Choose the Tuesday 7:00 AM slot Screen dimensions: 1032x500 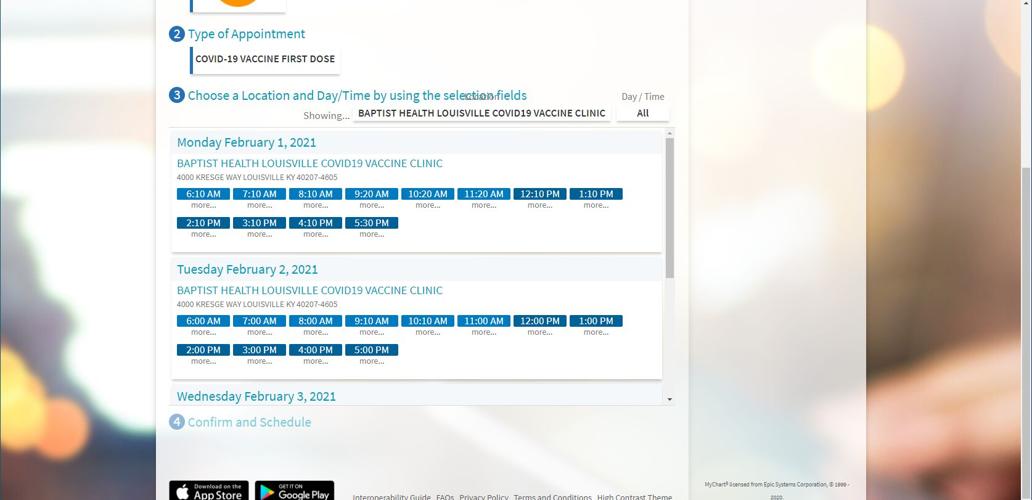pyautogui.click(x=259, y=321)
